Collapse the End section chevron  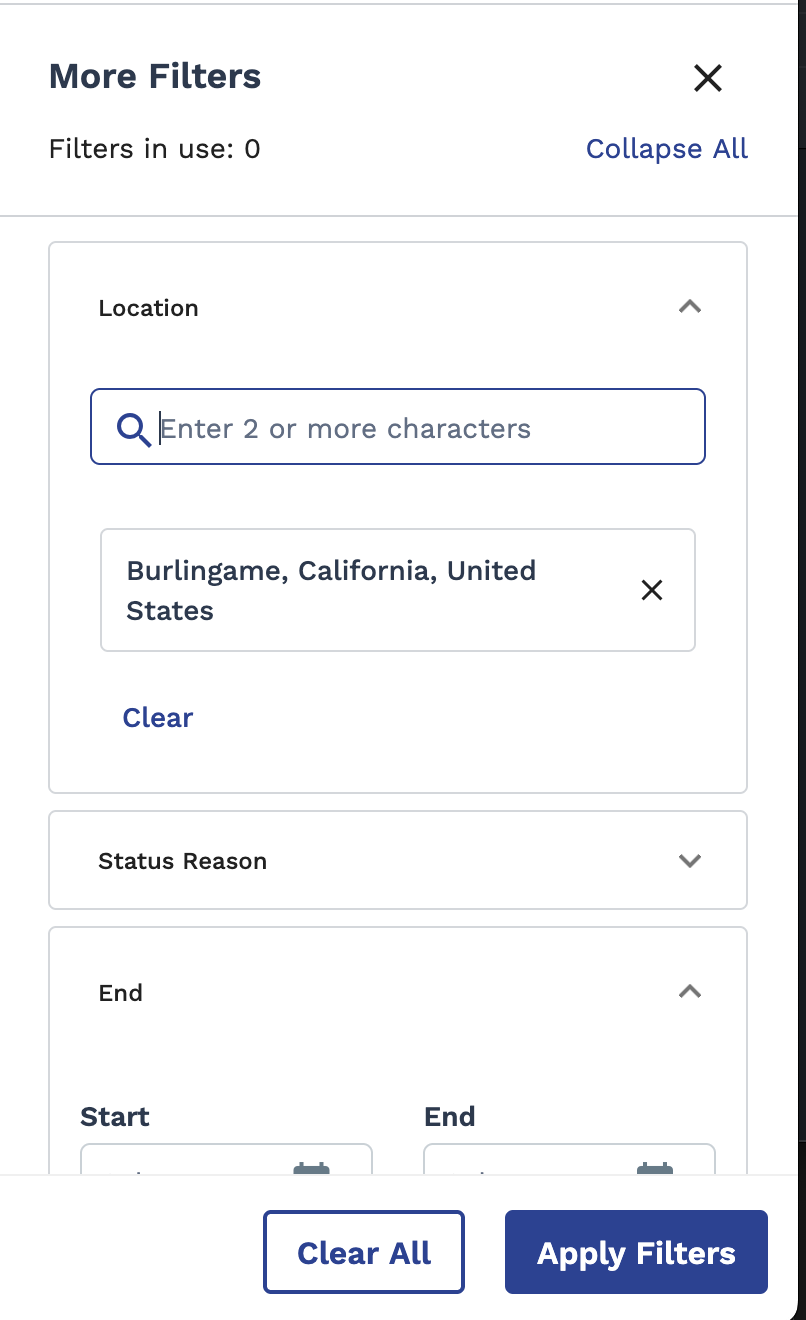(689, 992)
